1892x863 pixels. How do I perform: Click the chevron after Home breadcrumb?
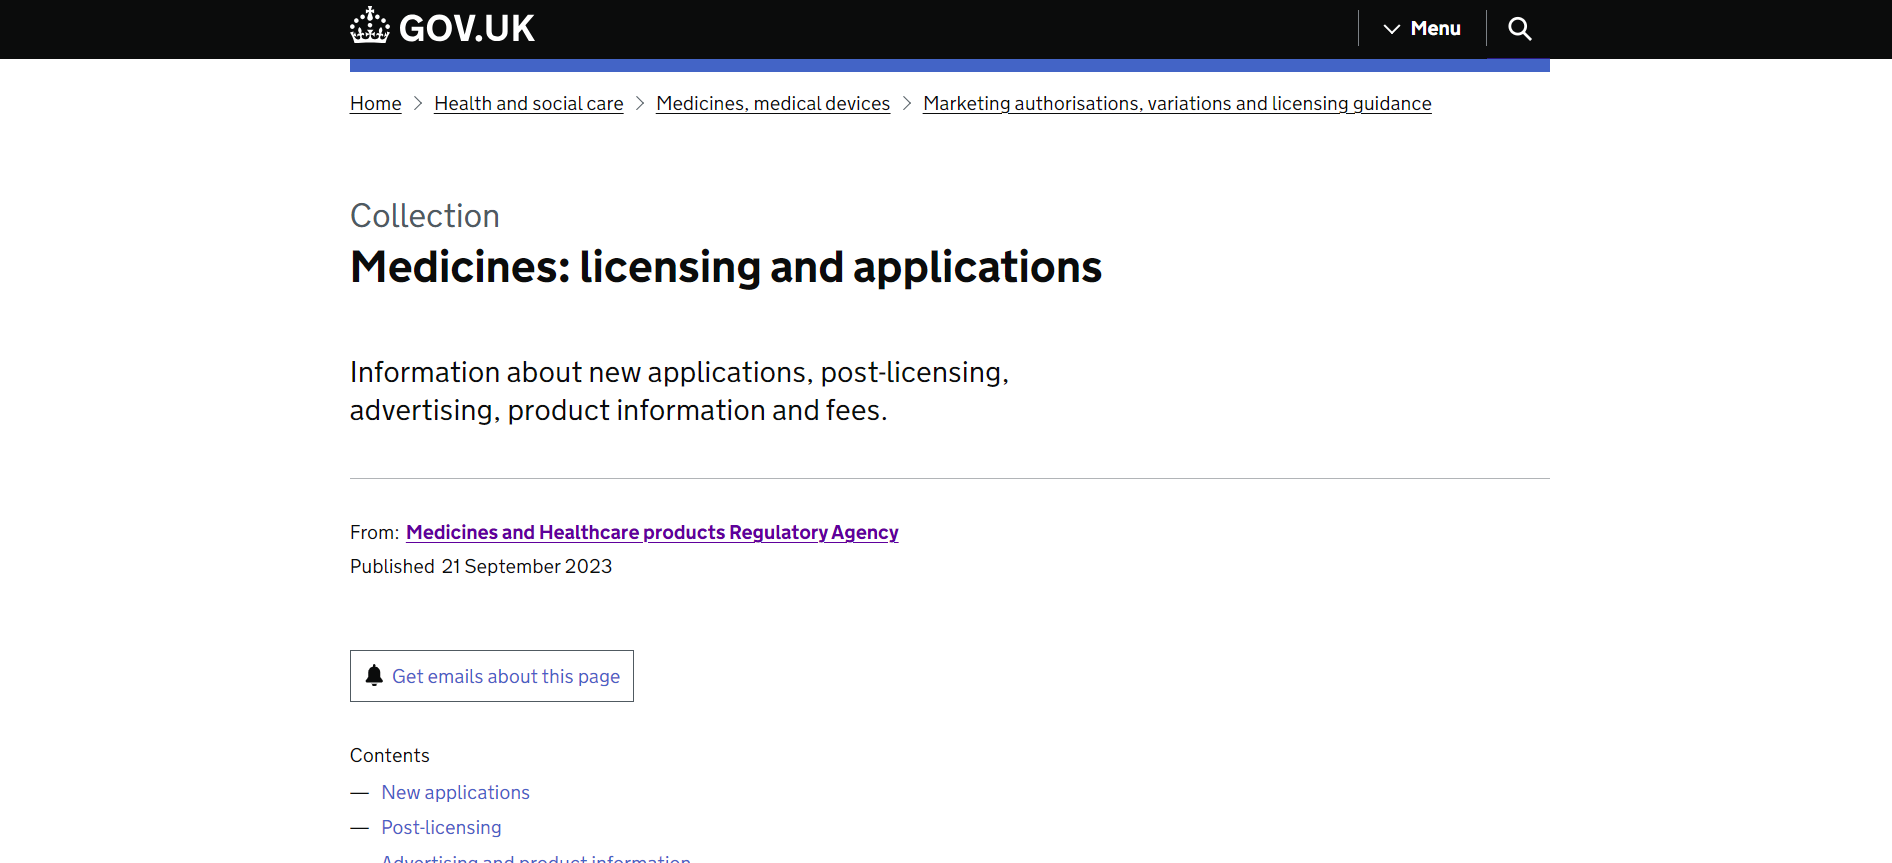(418, 104)
